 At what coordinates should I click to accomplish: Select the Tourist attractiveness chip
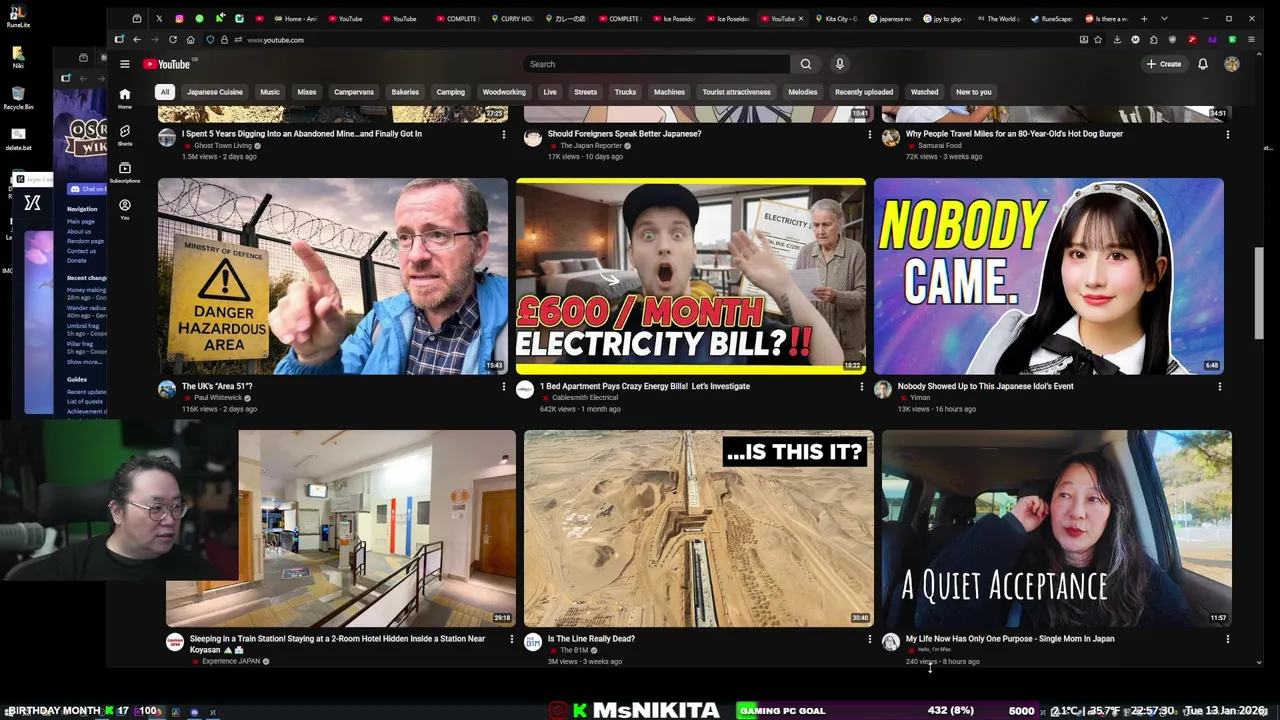736,92
